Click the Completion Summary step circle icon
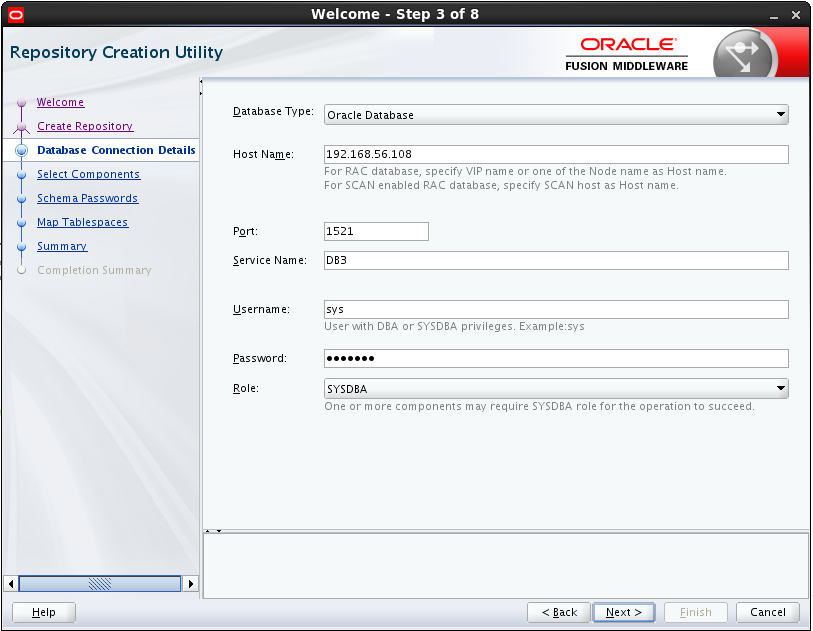The width and height of the screenshot is (813, 631). pyautogui.click(x=21, y=270)
